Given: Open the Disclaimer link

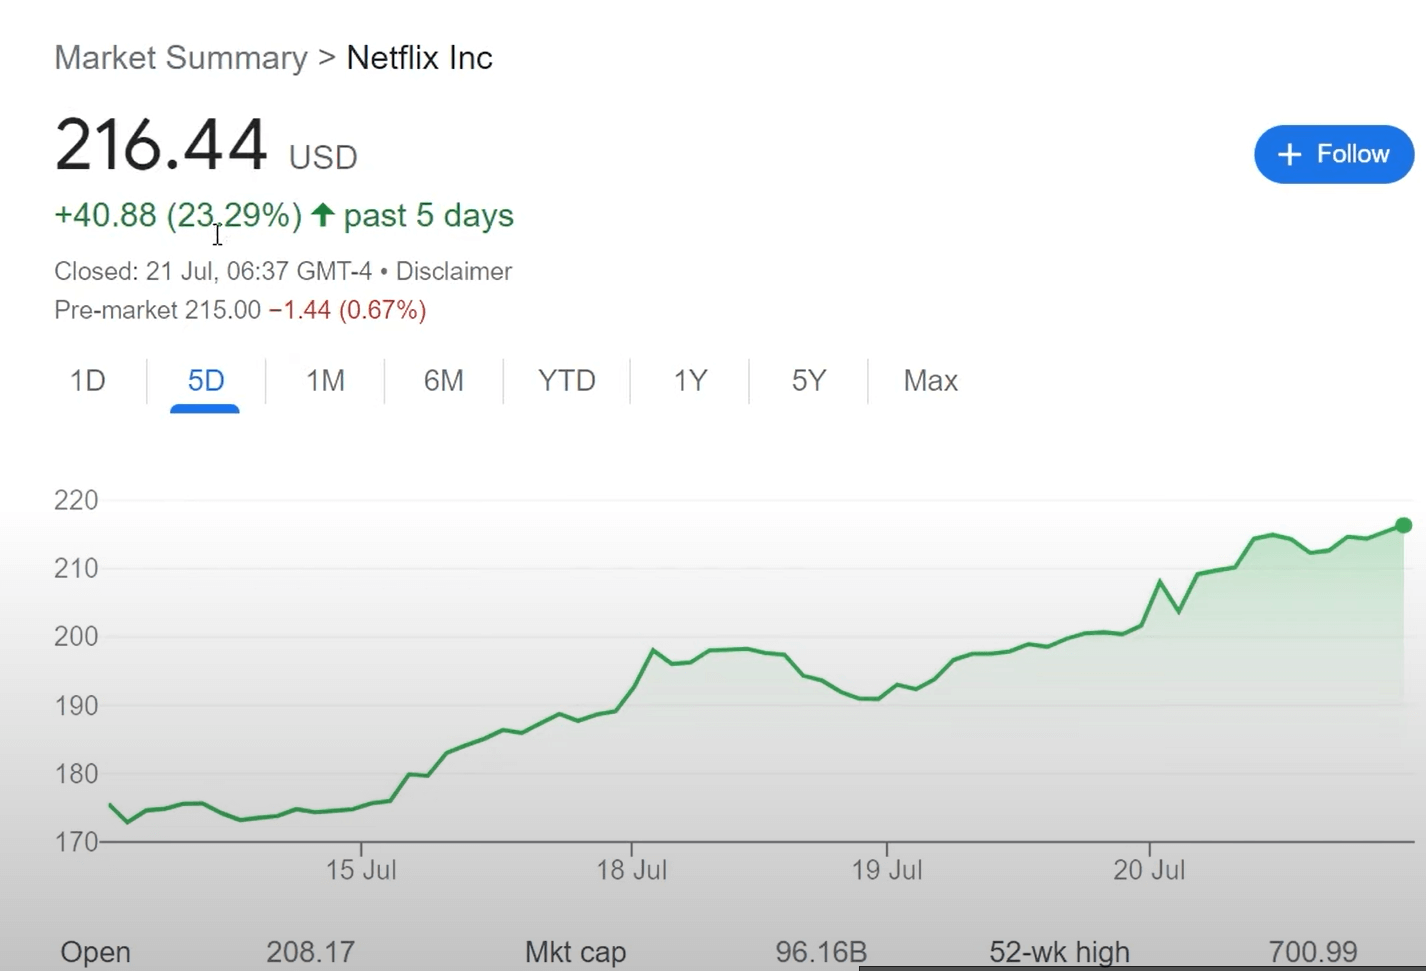Looking at the screenshot, I should 454,271.
